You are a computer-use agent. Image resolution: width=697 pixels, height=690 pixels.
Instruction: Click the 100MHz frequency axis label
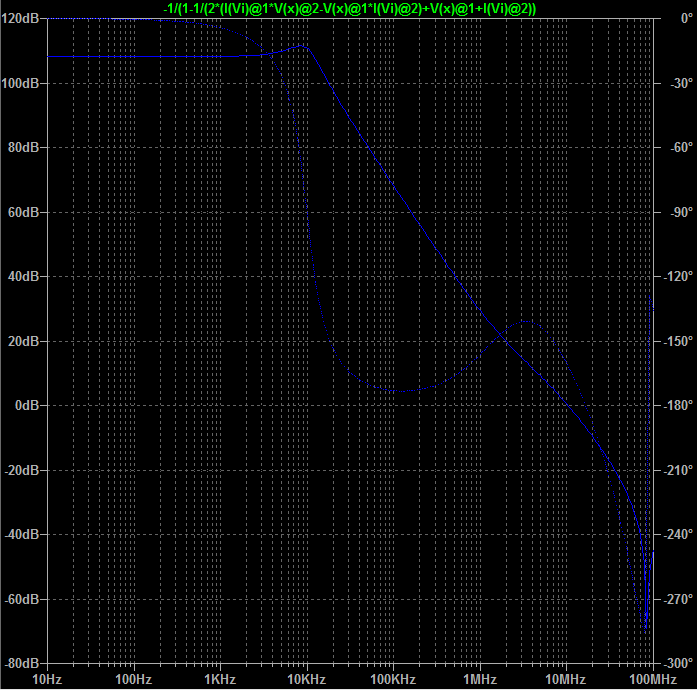(x=653, y=679)
